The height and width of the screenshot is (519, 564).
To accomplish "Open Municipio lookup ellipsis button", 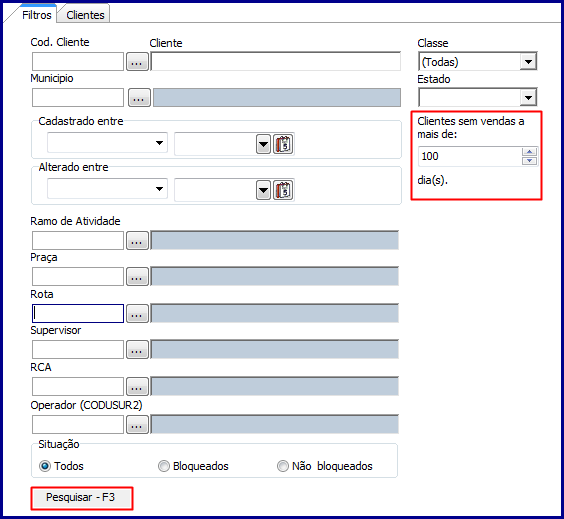I will (x=139, y=97).
